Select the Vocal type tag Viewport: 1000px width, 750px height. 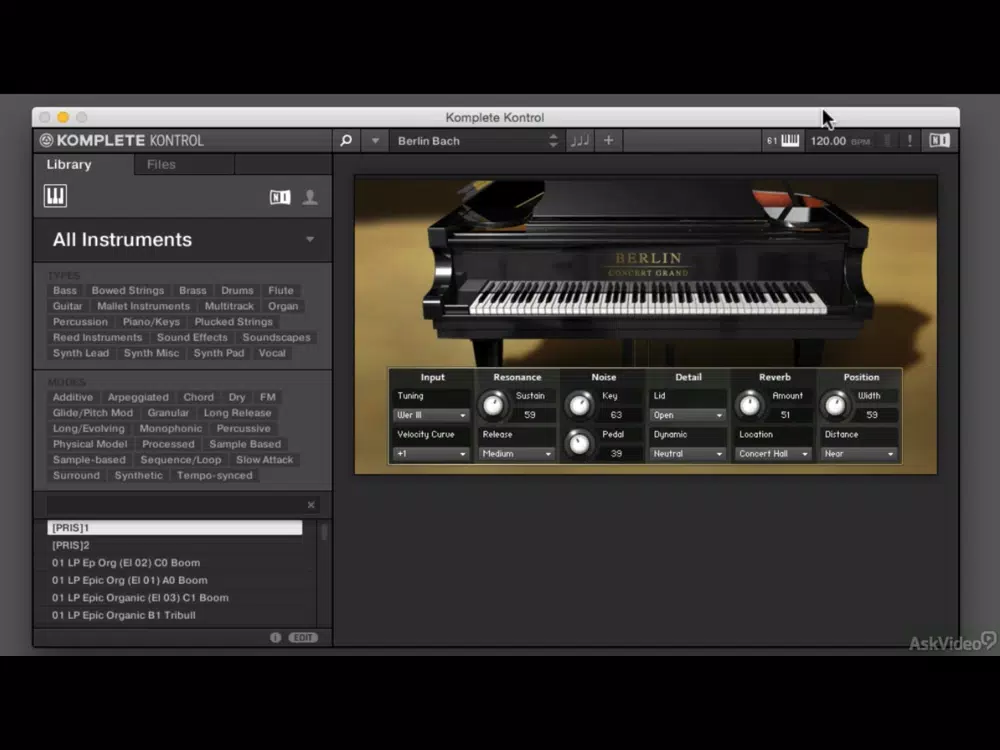[272, 353]
